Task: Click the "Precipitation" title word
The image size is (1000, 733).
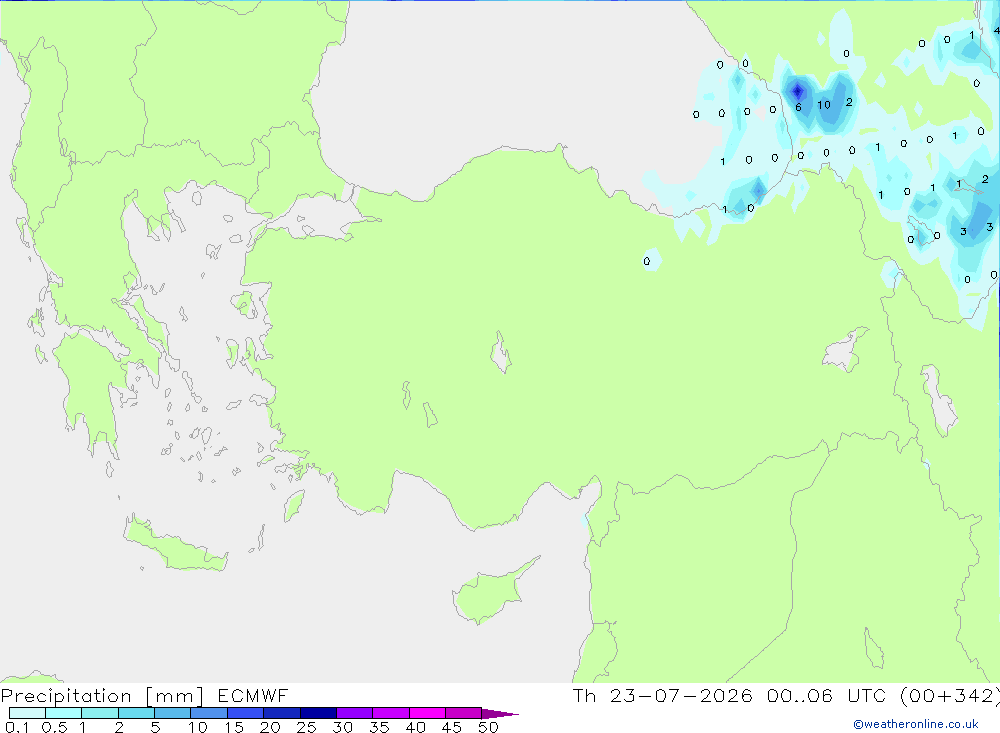Action: pyautogui.click(x=66, y=695)
